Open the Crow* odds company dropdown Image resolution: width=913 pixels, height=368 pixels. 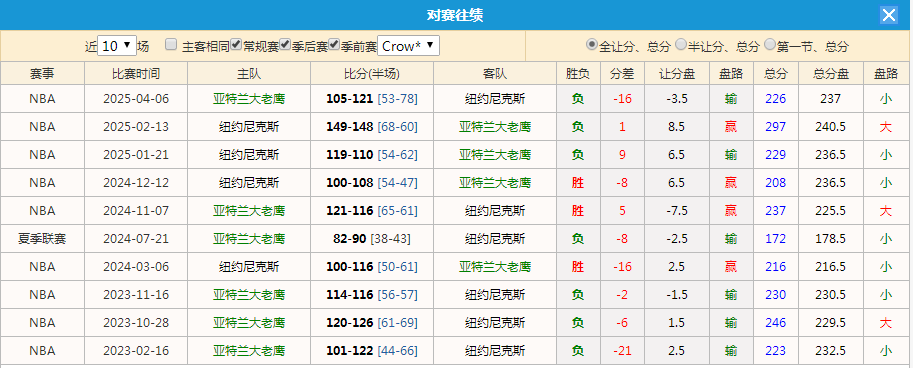pos(408,46)
